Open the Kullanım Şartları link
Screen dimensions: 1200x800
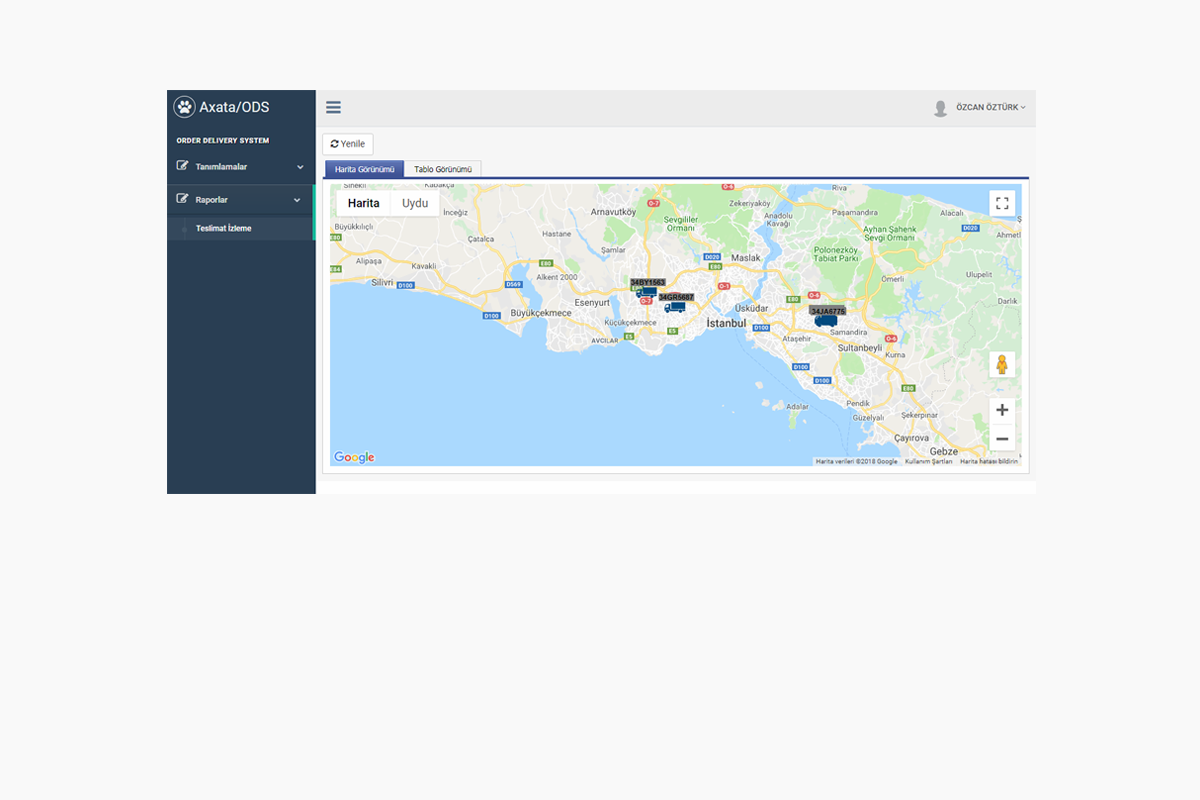pos(928,462)
